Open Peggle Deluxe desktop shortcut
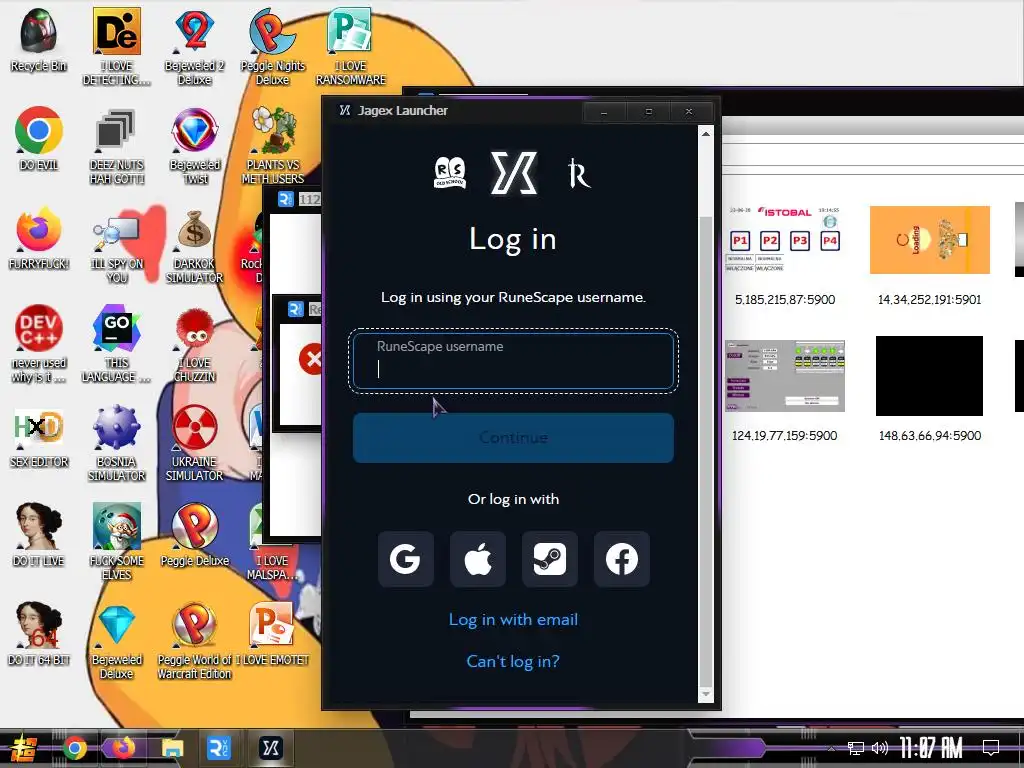 pyautogui.click(x=194, y=534)
